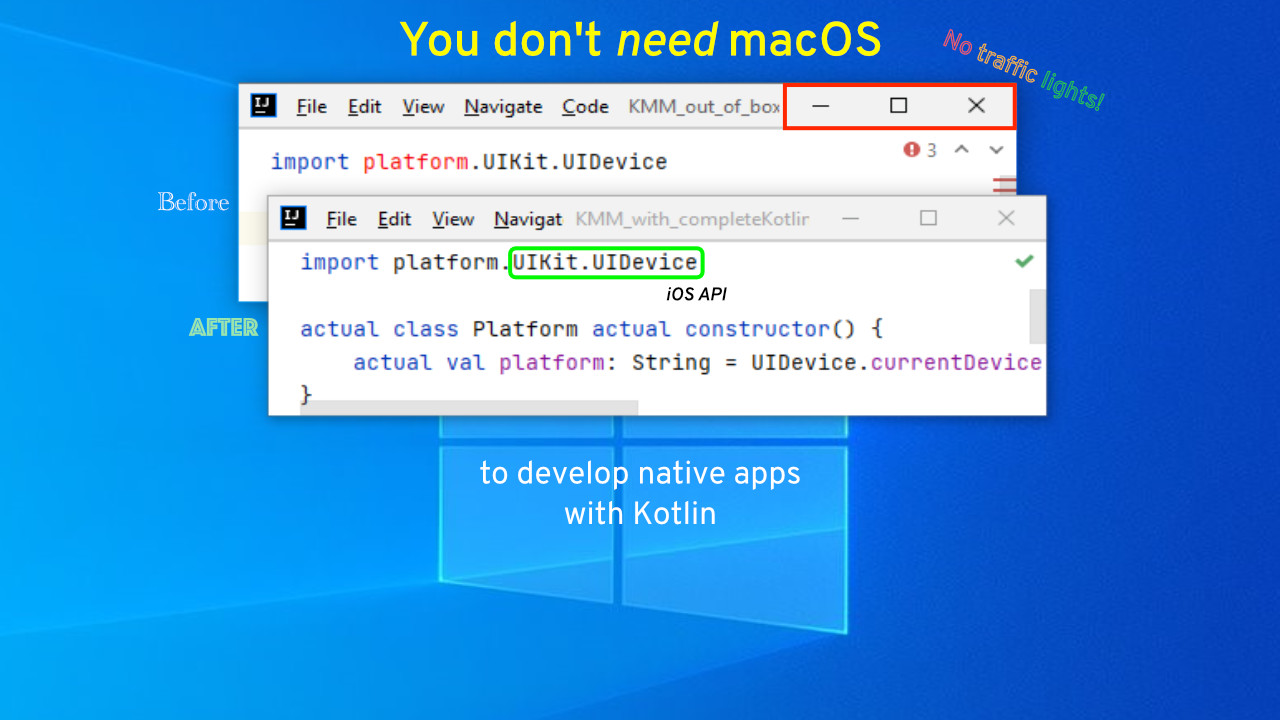Click 'constructor' keyword in front editor
The width and height of the screenshot is (1280, 720).
click(x=757, y=329)
